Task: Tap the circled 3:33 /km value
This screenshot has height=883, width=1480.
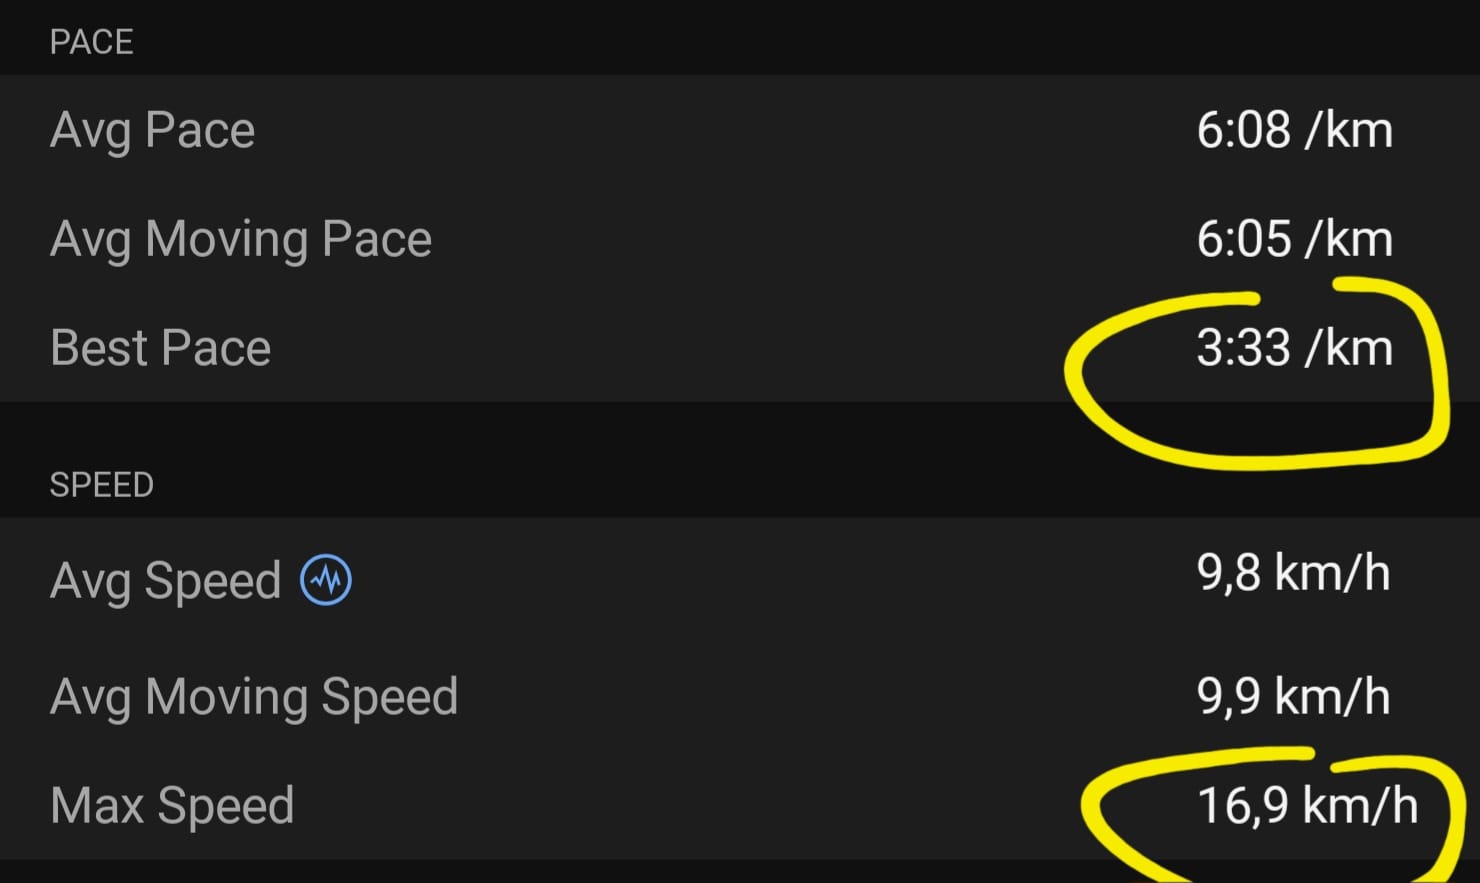Action: (1295, 348)
